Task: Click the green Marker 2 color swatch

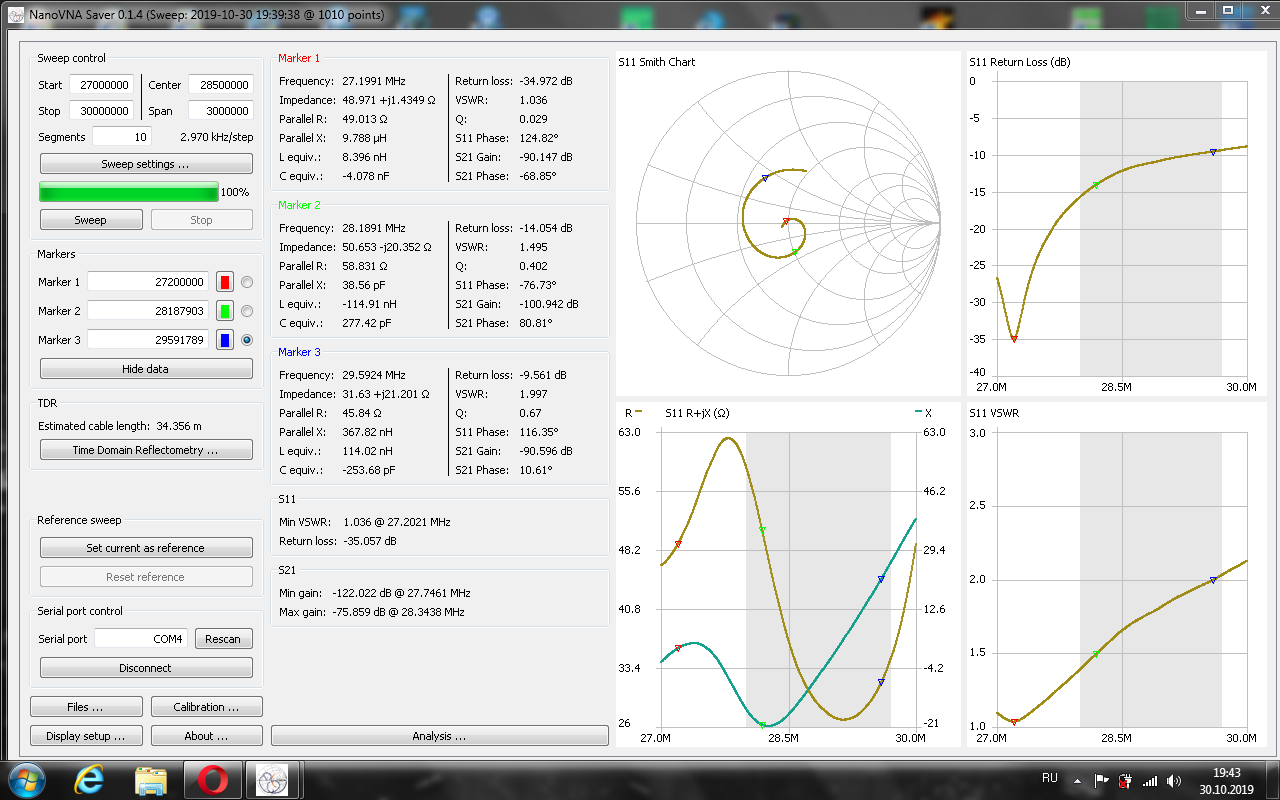Action: (x=225, y=311)
